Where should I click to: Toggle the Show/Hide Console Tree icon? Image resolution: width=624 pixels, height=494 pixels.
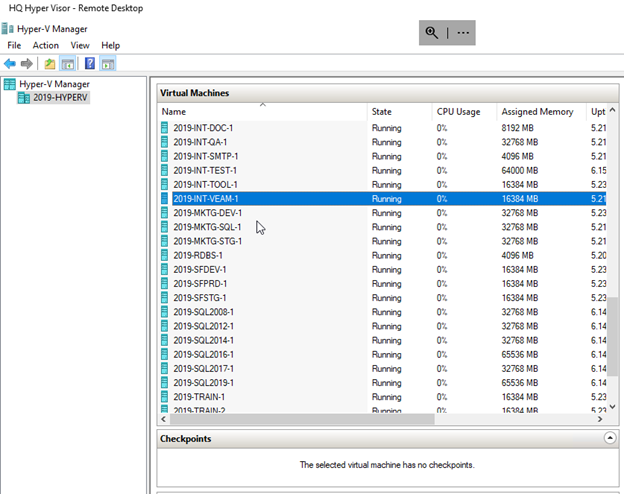(x=68, y=63)
